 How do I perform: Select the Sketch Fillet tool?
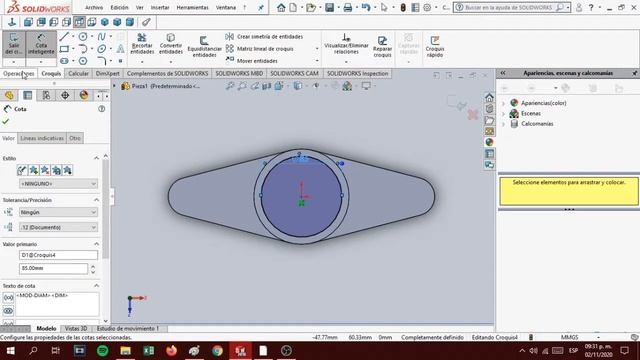(102, 61)
